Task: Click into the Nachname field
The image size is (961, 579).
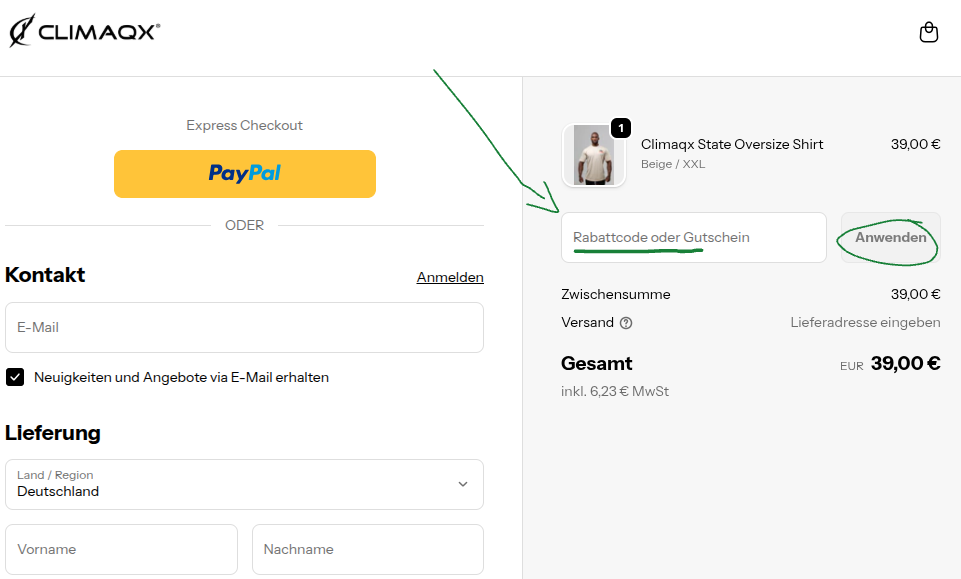Action: [x=367, y=550]
